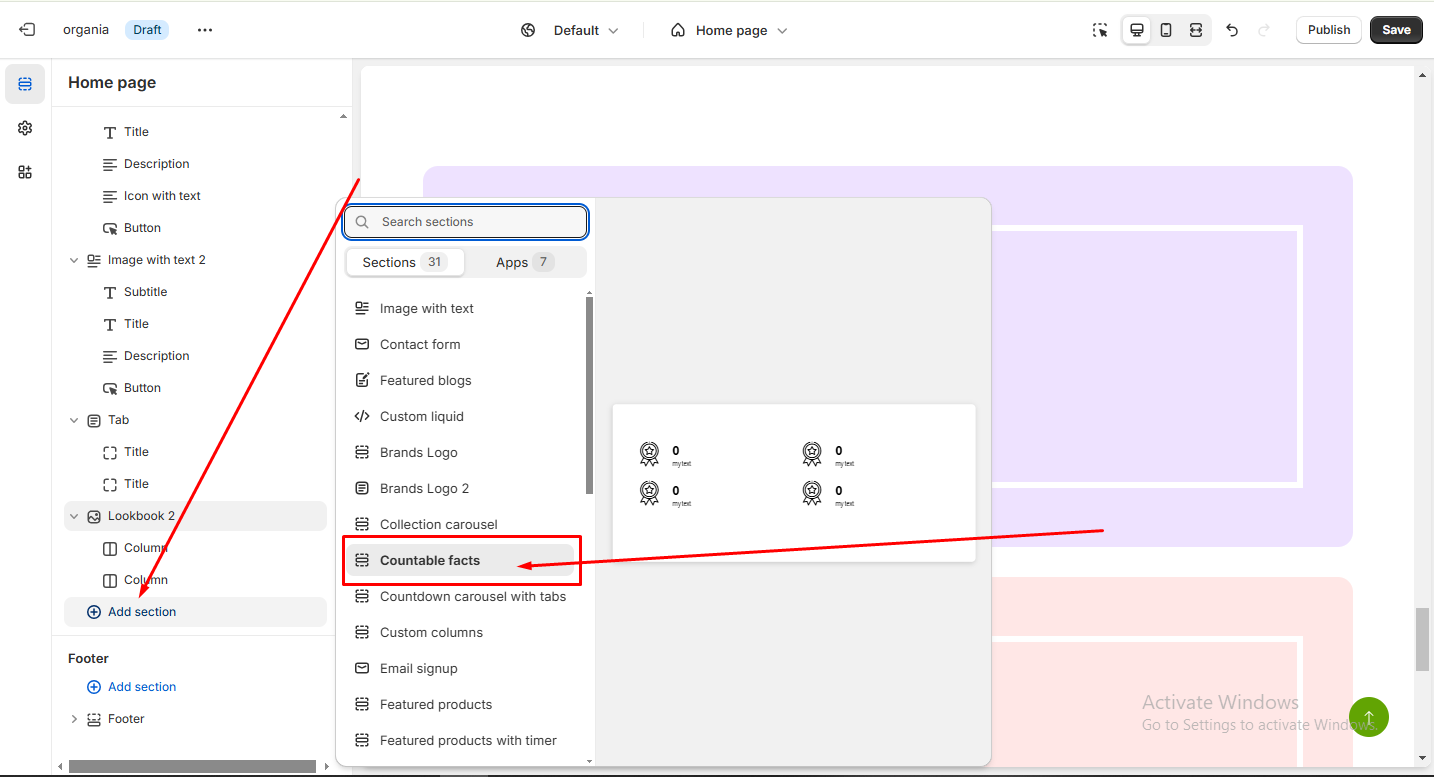Switch to desktop preview view
1434x777 pixels.
[x=1137, y=30]
